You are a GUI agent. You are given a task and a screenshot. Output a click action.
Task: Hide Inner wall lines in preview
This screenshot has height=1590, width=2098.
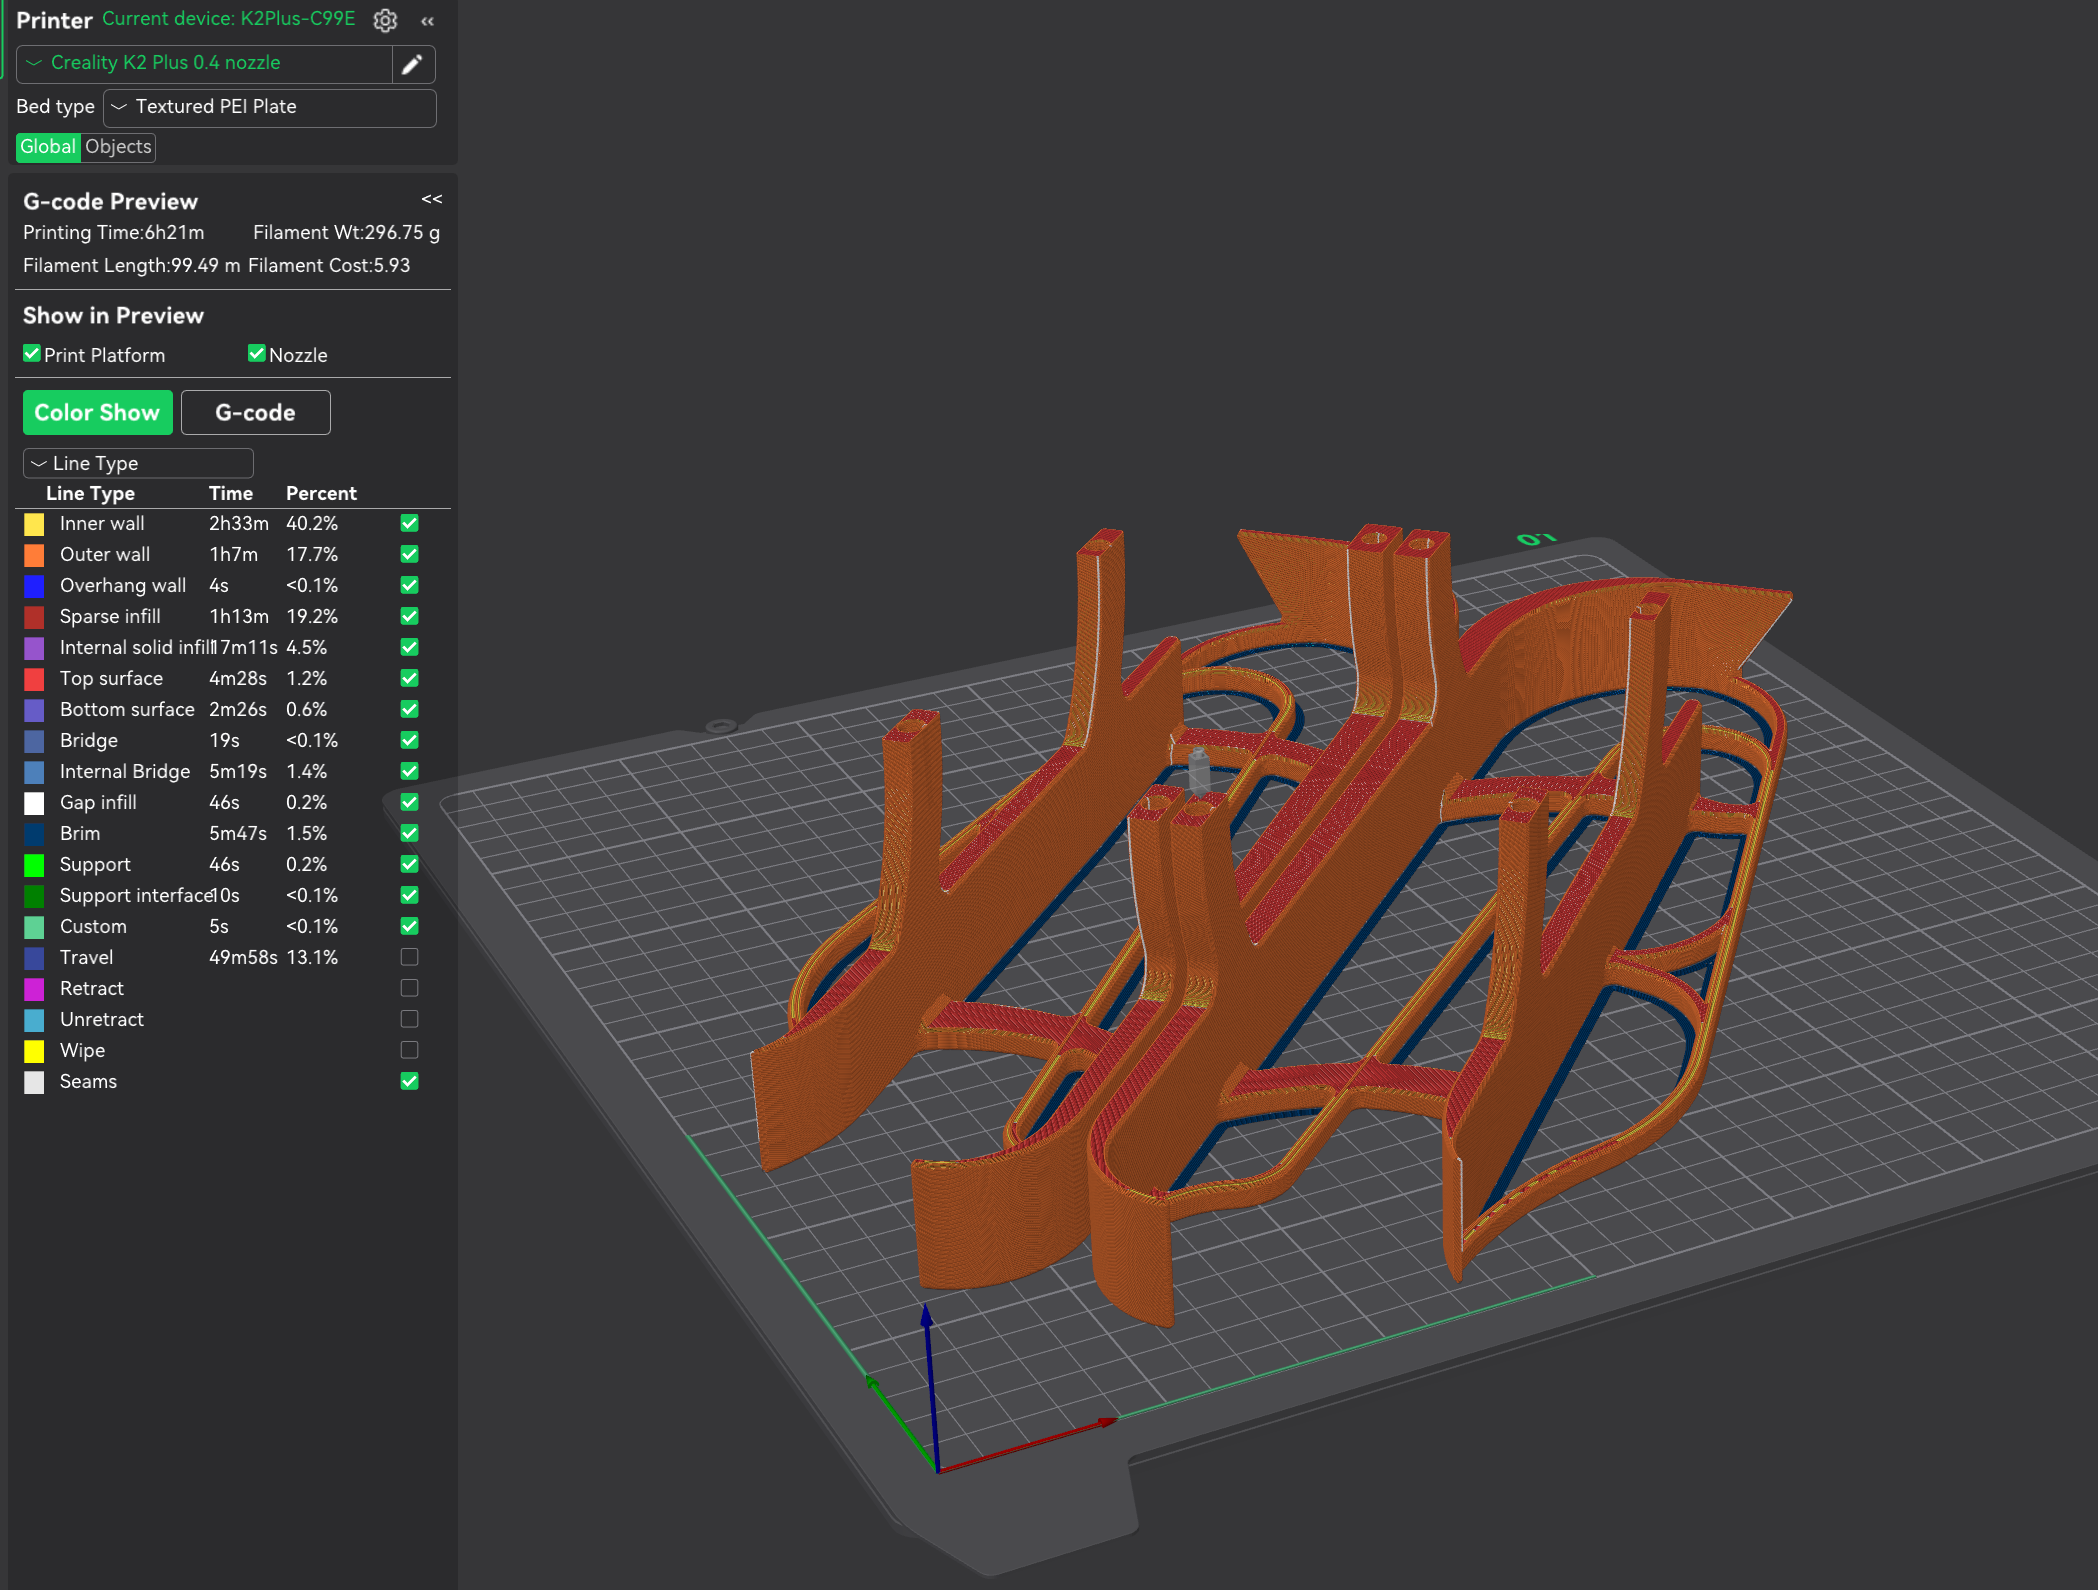409,523
